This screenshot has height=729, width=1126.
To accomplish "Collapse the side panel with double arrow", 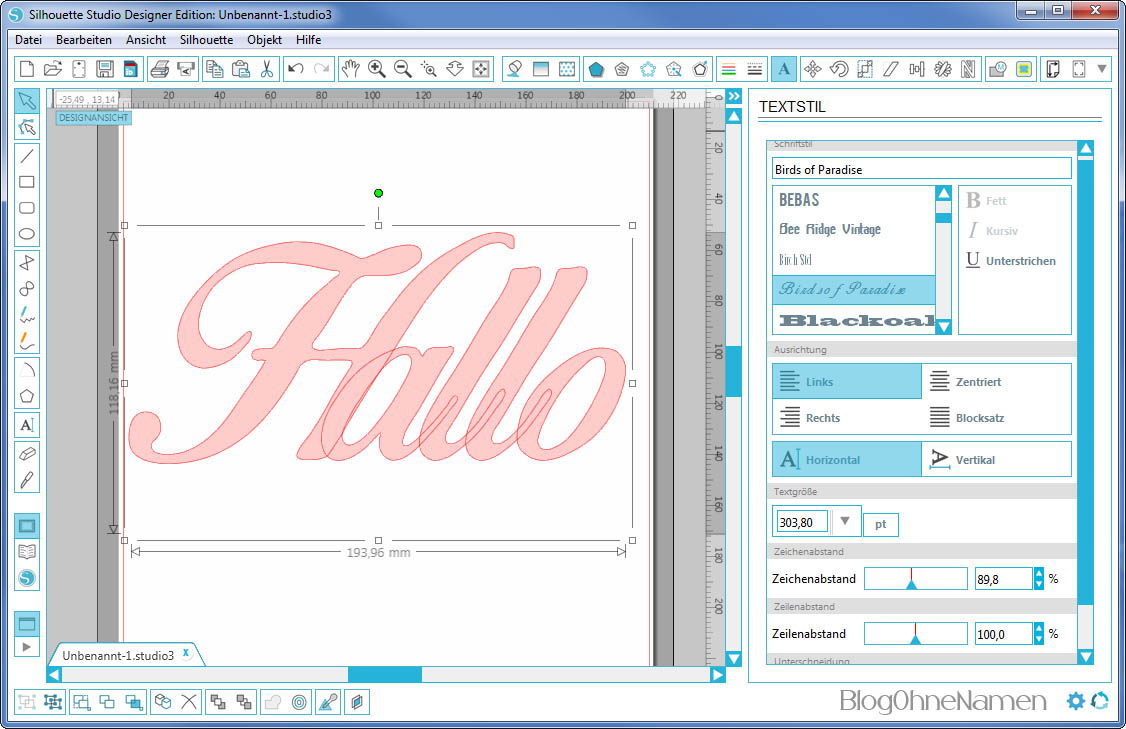I will (x=734, y=97).
